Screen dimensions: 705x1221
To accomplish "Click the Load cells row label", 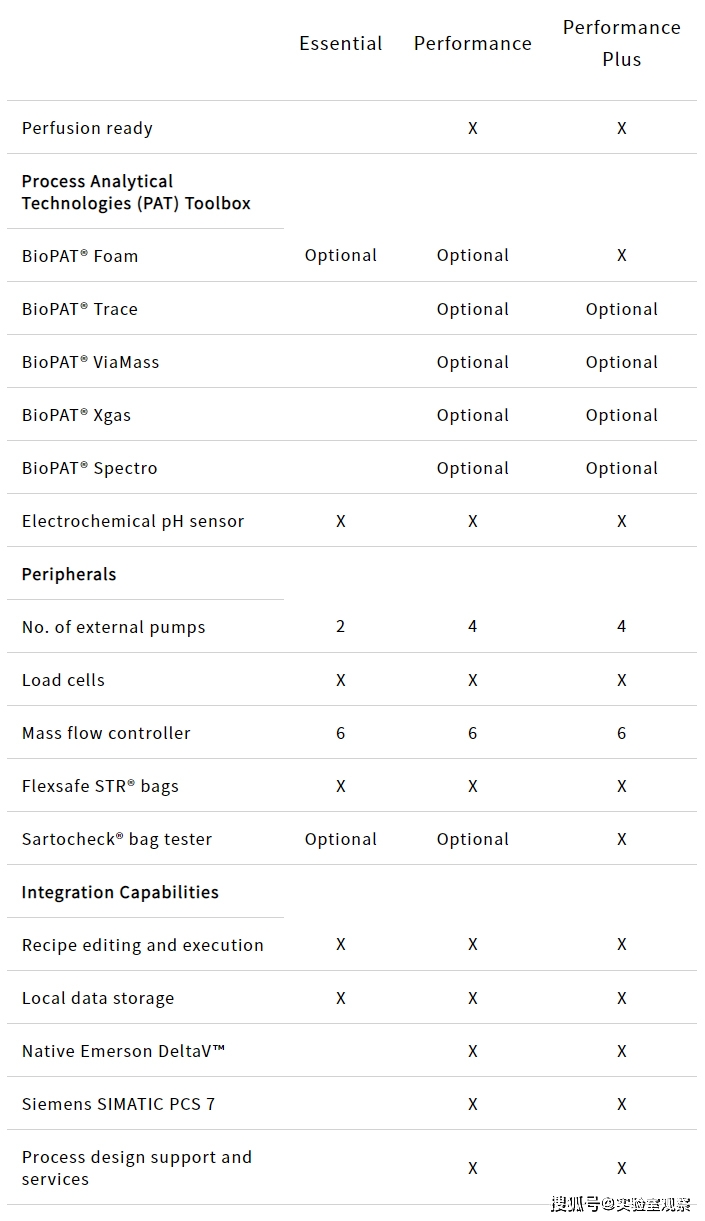I will click(x=63, y=680).
